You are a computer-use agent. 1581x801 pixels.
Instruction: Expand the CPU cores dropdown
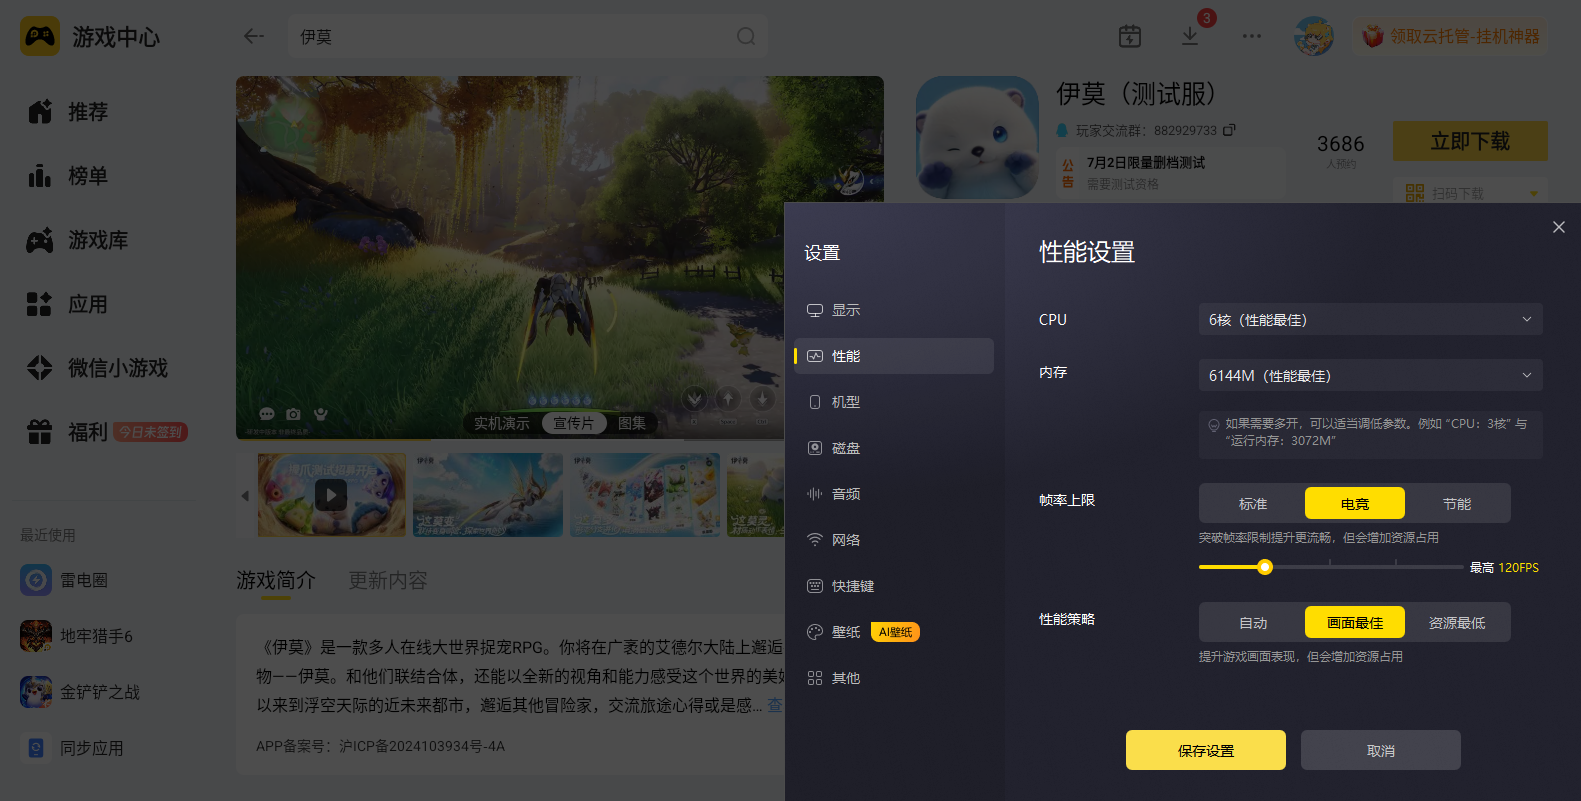click(x=1370, y=320)
